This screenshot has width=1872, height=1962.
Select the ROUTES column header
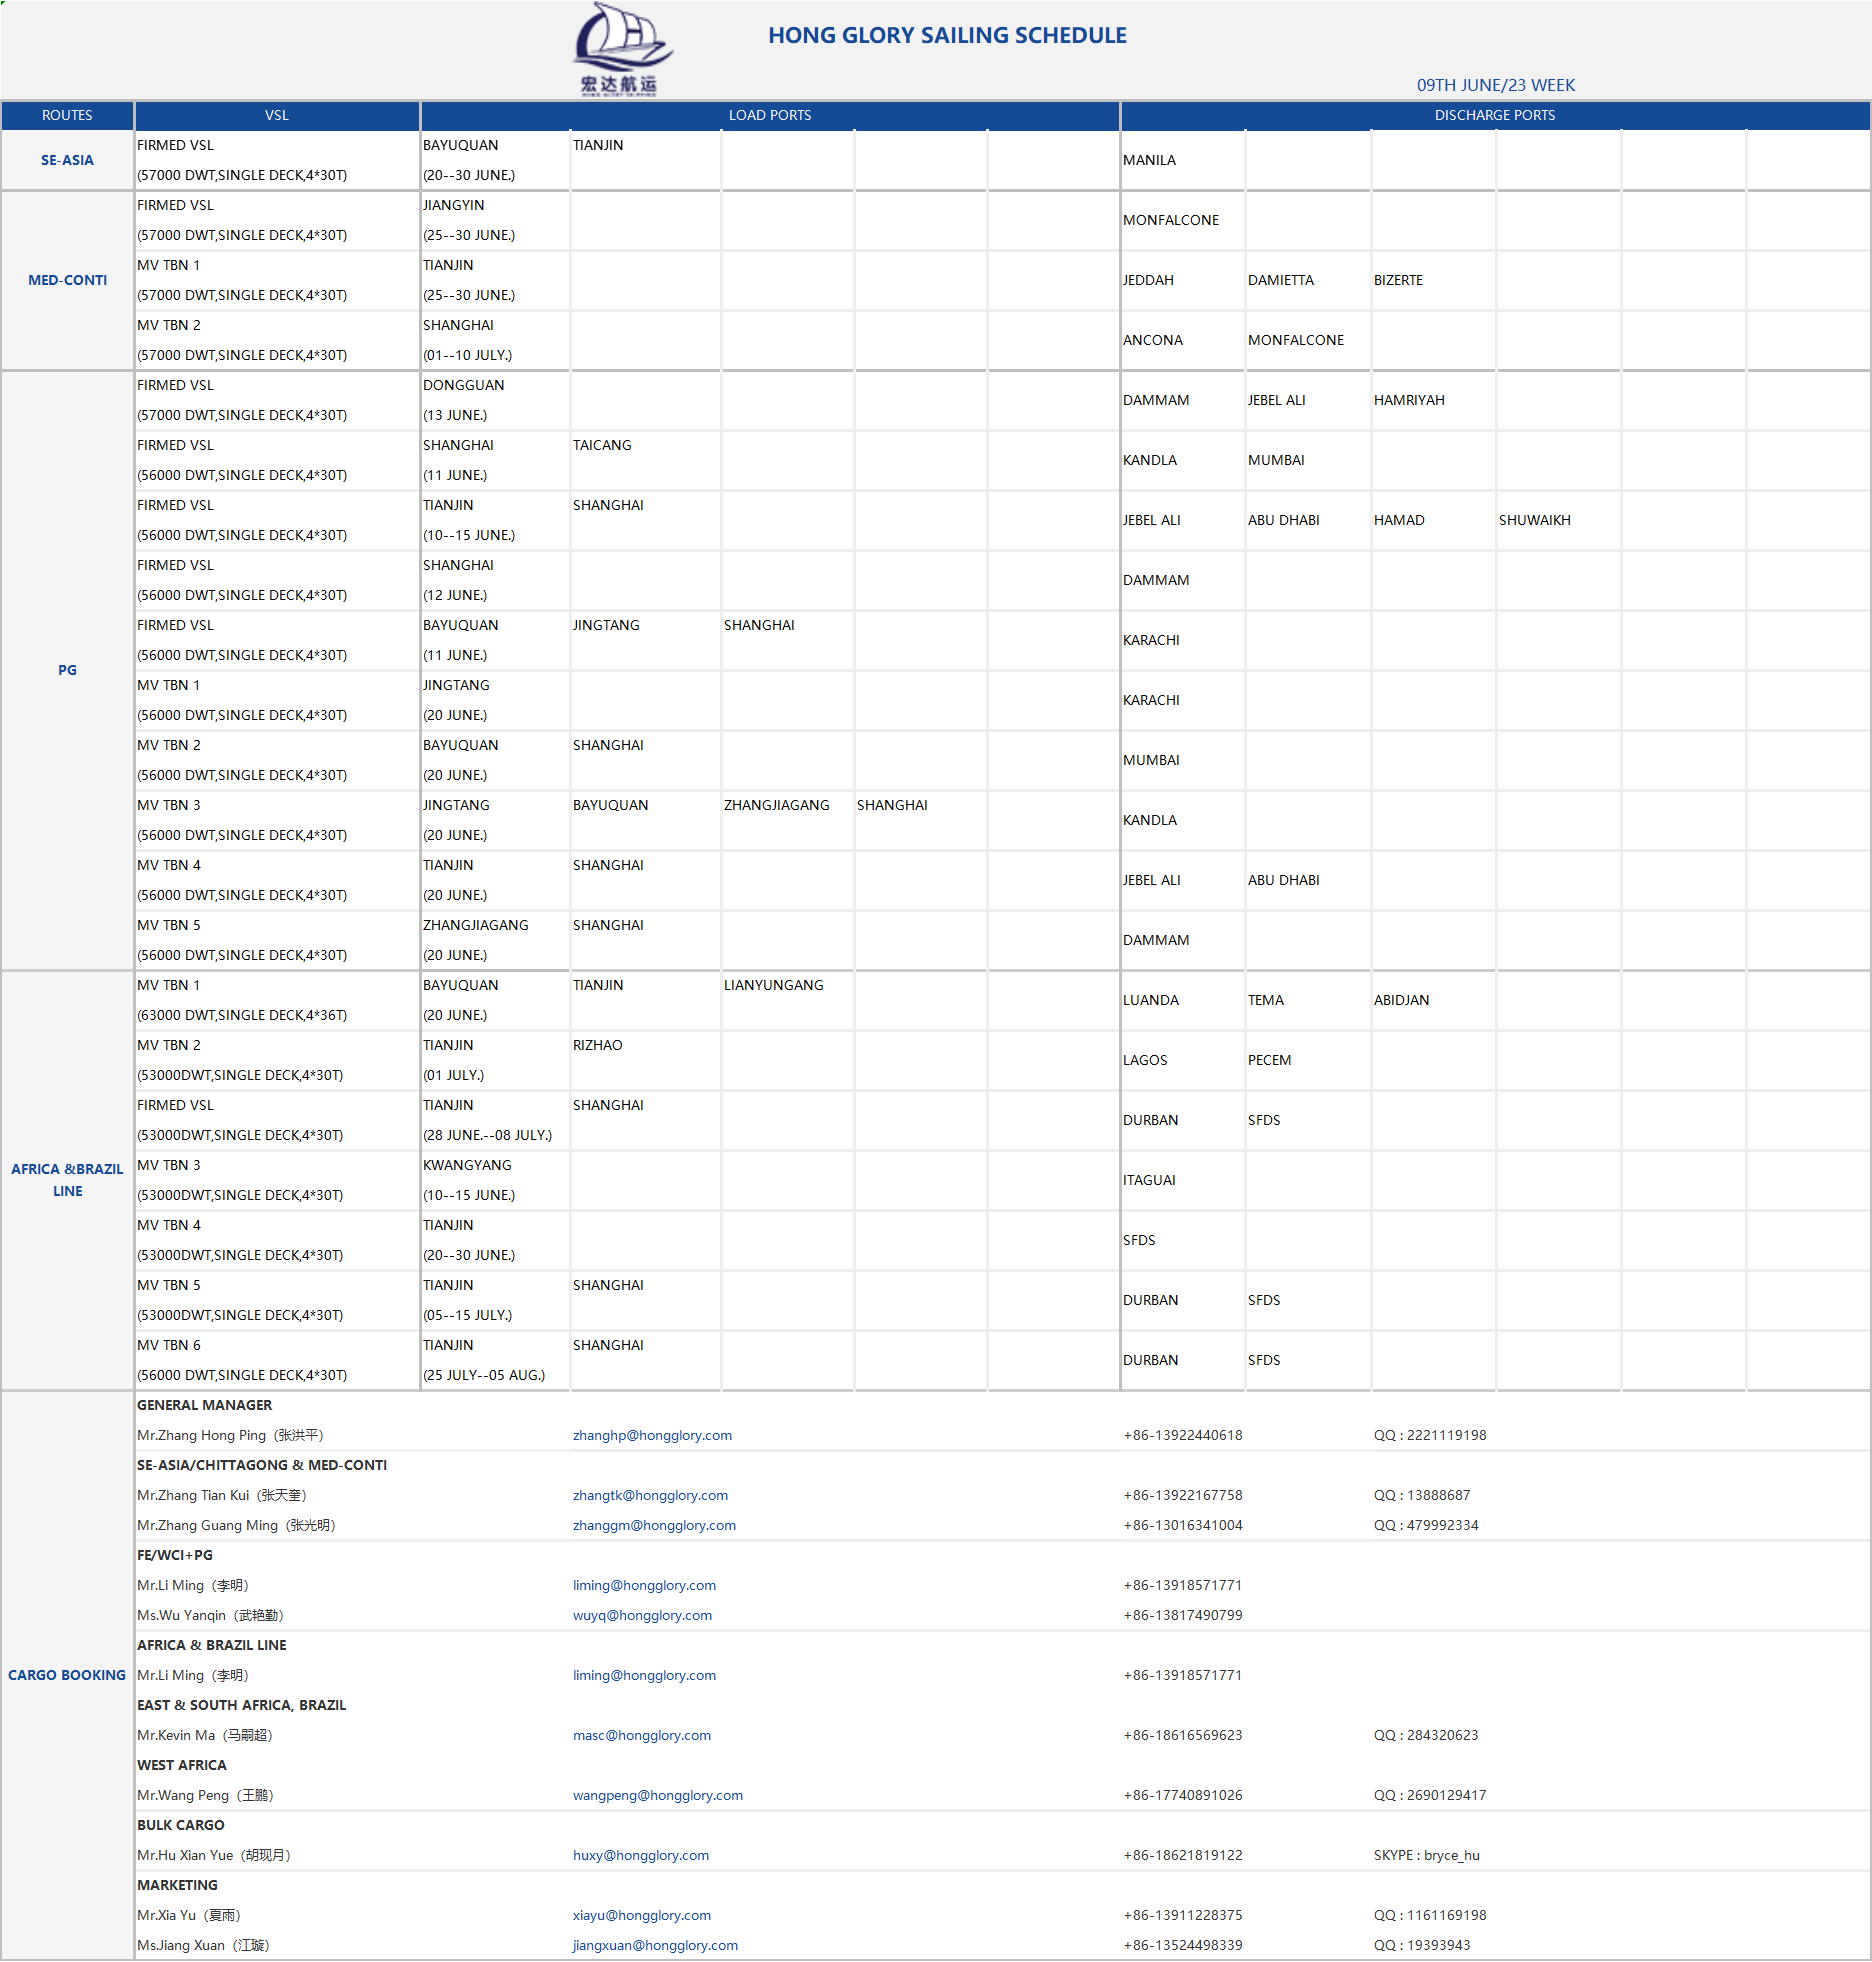coord(67,115)
